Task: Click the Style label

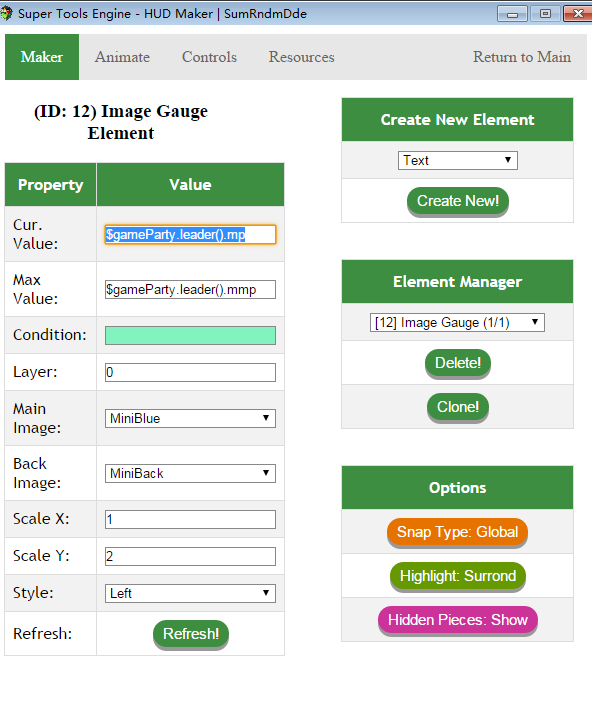Action: point(33,593)
